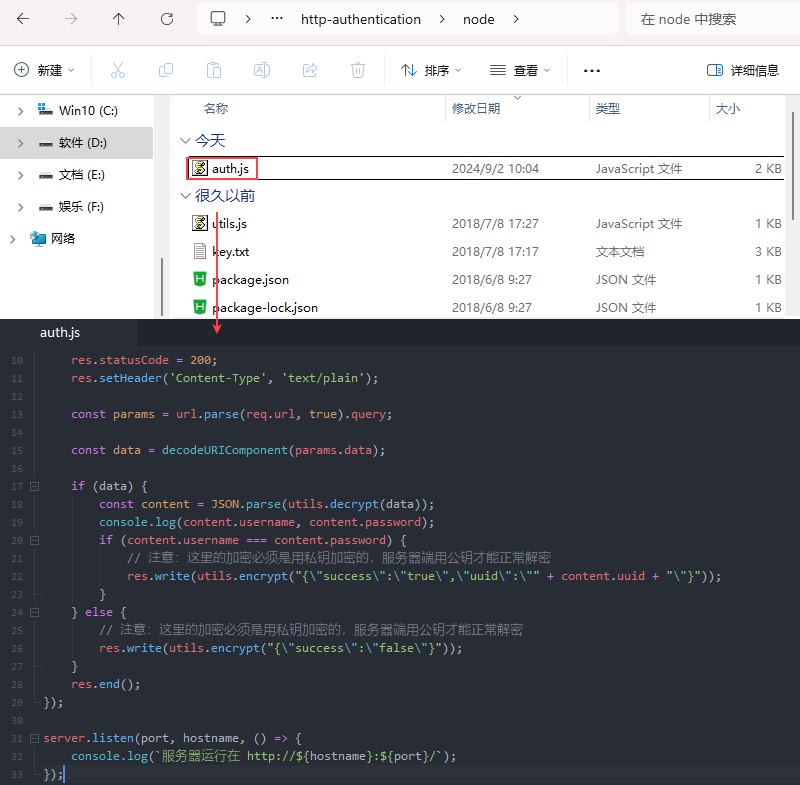Screen dimensions: 800x785
Task: Sort by the 名称 column header
Action: (x=216, y=109)
